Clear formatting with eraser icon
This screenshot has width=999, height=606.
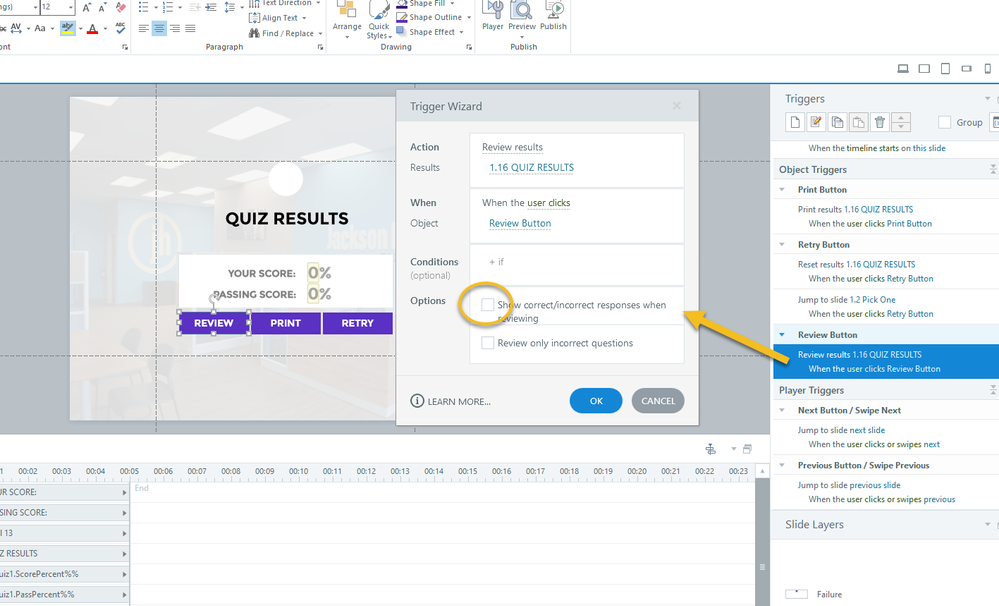120,8
